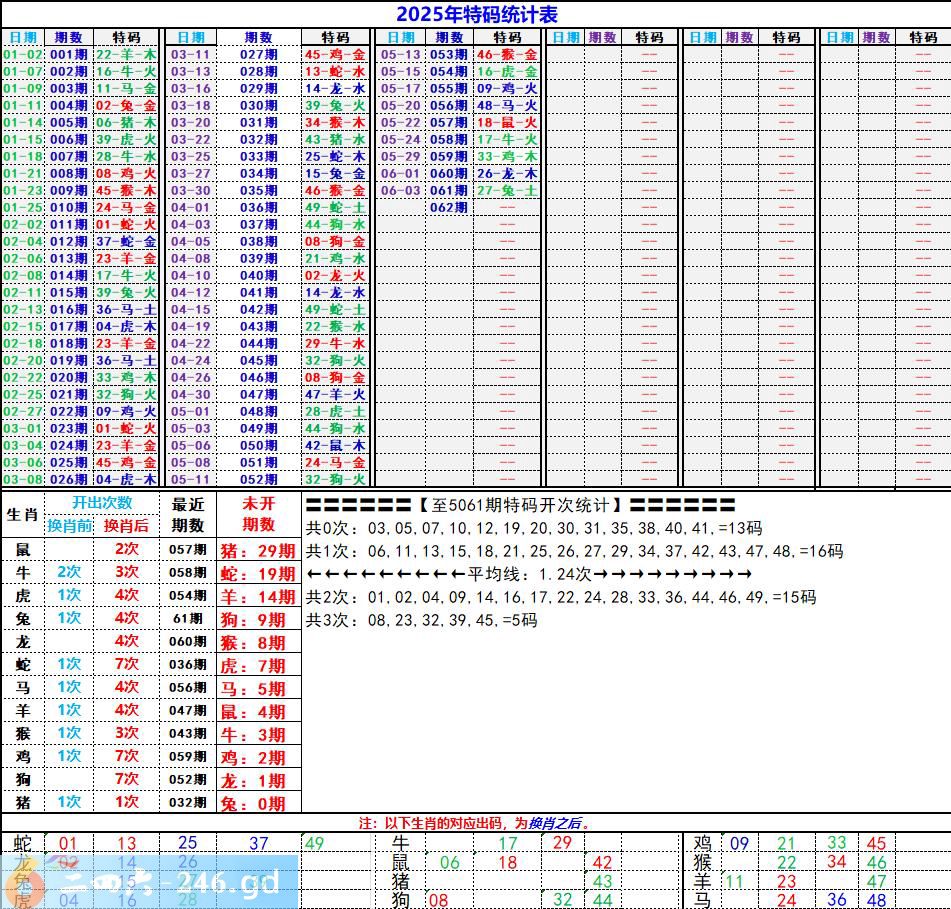Select the 06-03 date cell
The width and height of the screenshot is (951, 909).
point(401,190)
